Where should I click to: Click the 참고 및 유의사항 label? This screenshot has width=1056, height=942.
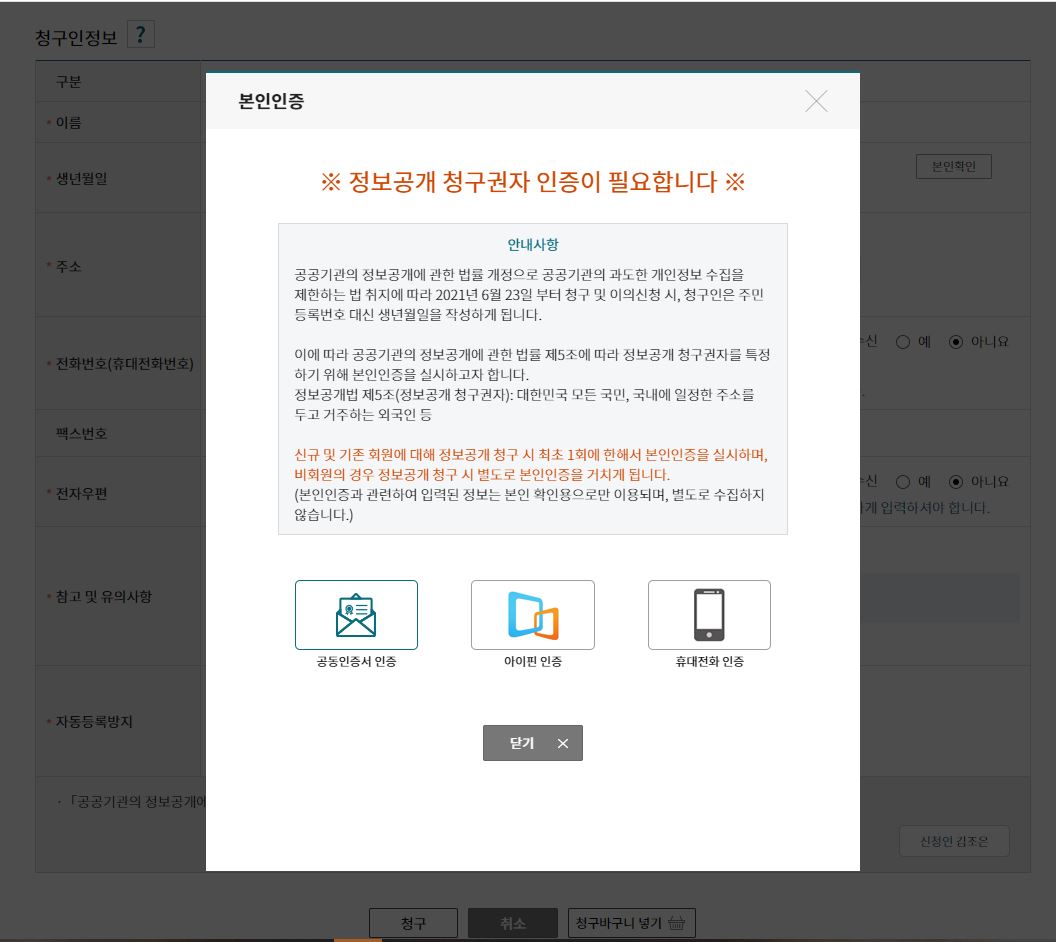click(x=104, y=597)
